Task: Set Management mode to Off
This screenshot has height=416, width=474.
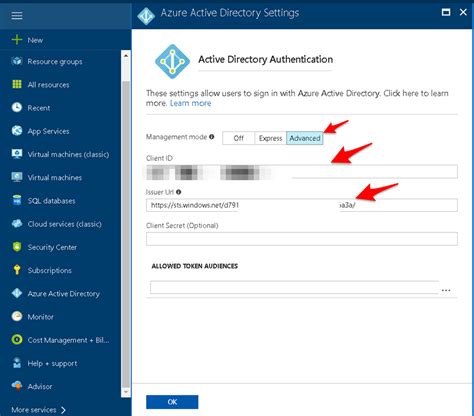Action: (238, 138)
